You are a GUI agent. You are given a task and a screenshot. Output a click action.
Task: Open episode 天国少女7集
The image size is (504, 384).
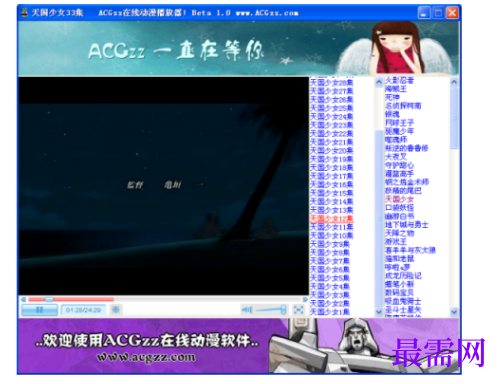330,261
